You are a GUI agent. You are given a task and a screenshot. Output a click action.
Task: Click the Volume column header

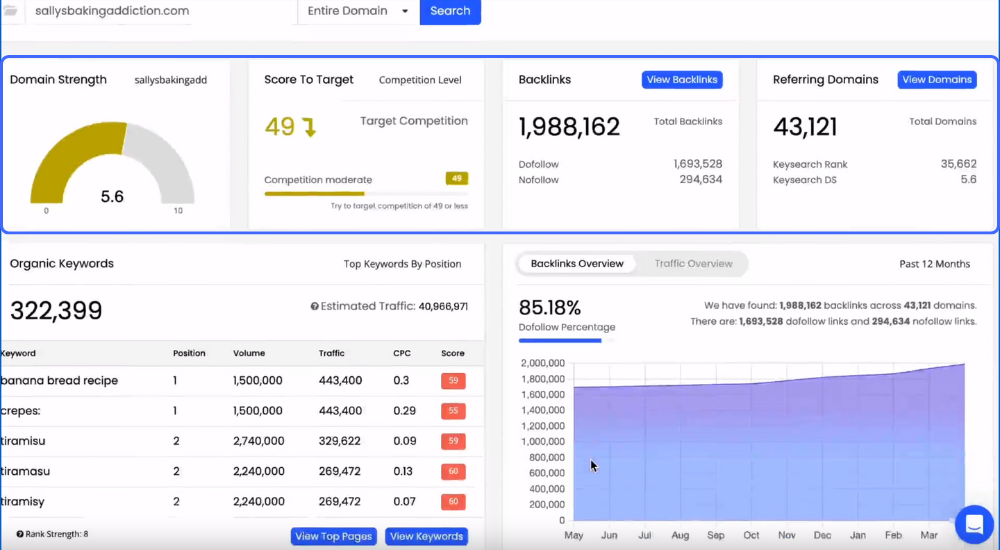click(x=249, y=353)
